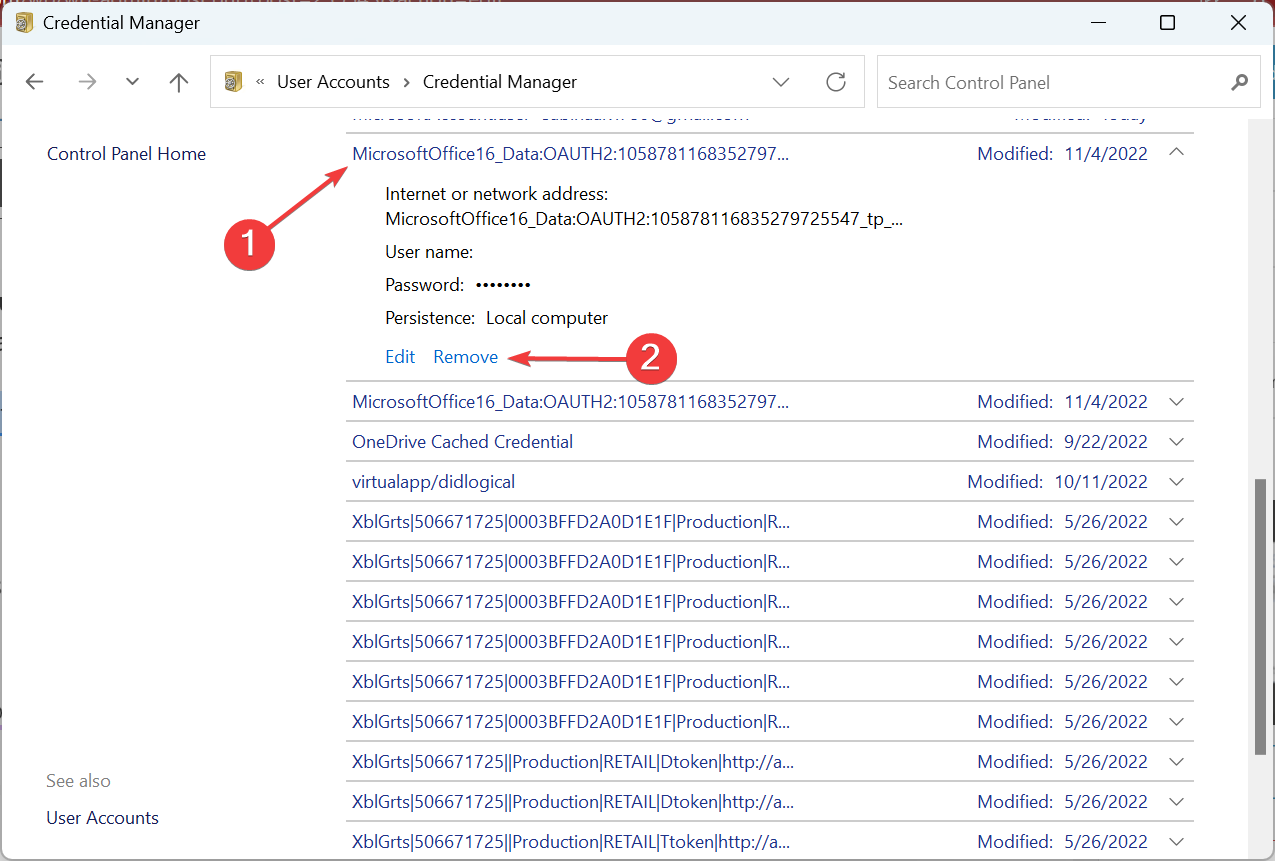Screen dimensions: 1275x861
Task: Expand the collapsed MicrosoftOffice16_Data credential via its chevron
Action: 1176,402
